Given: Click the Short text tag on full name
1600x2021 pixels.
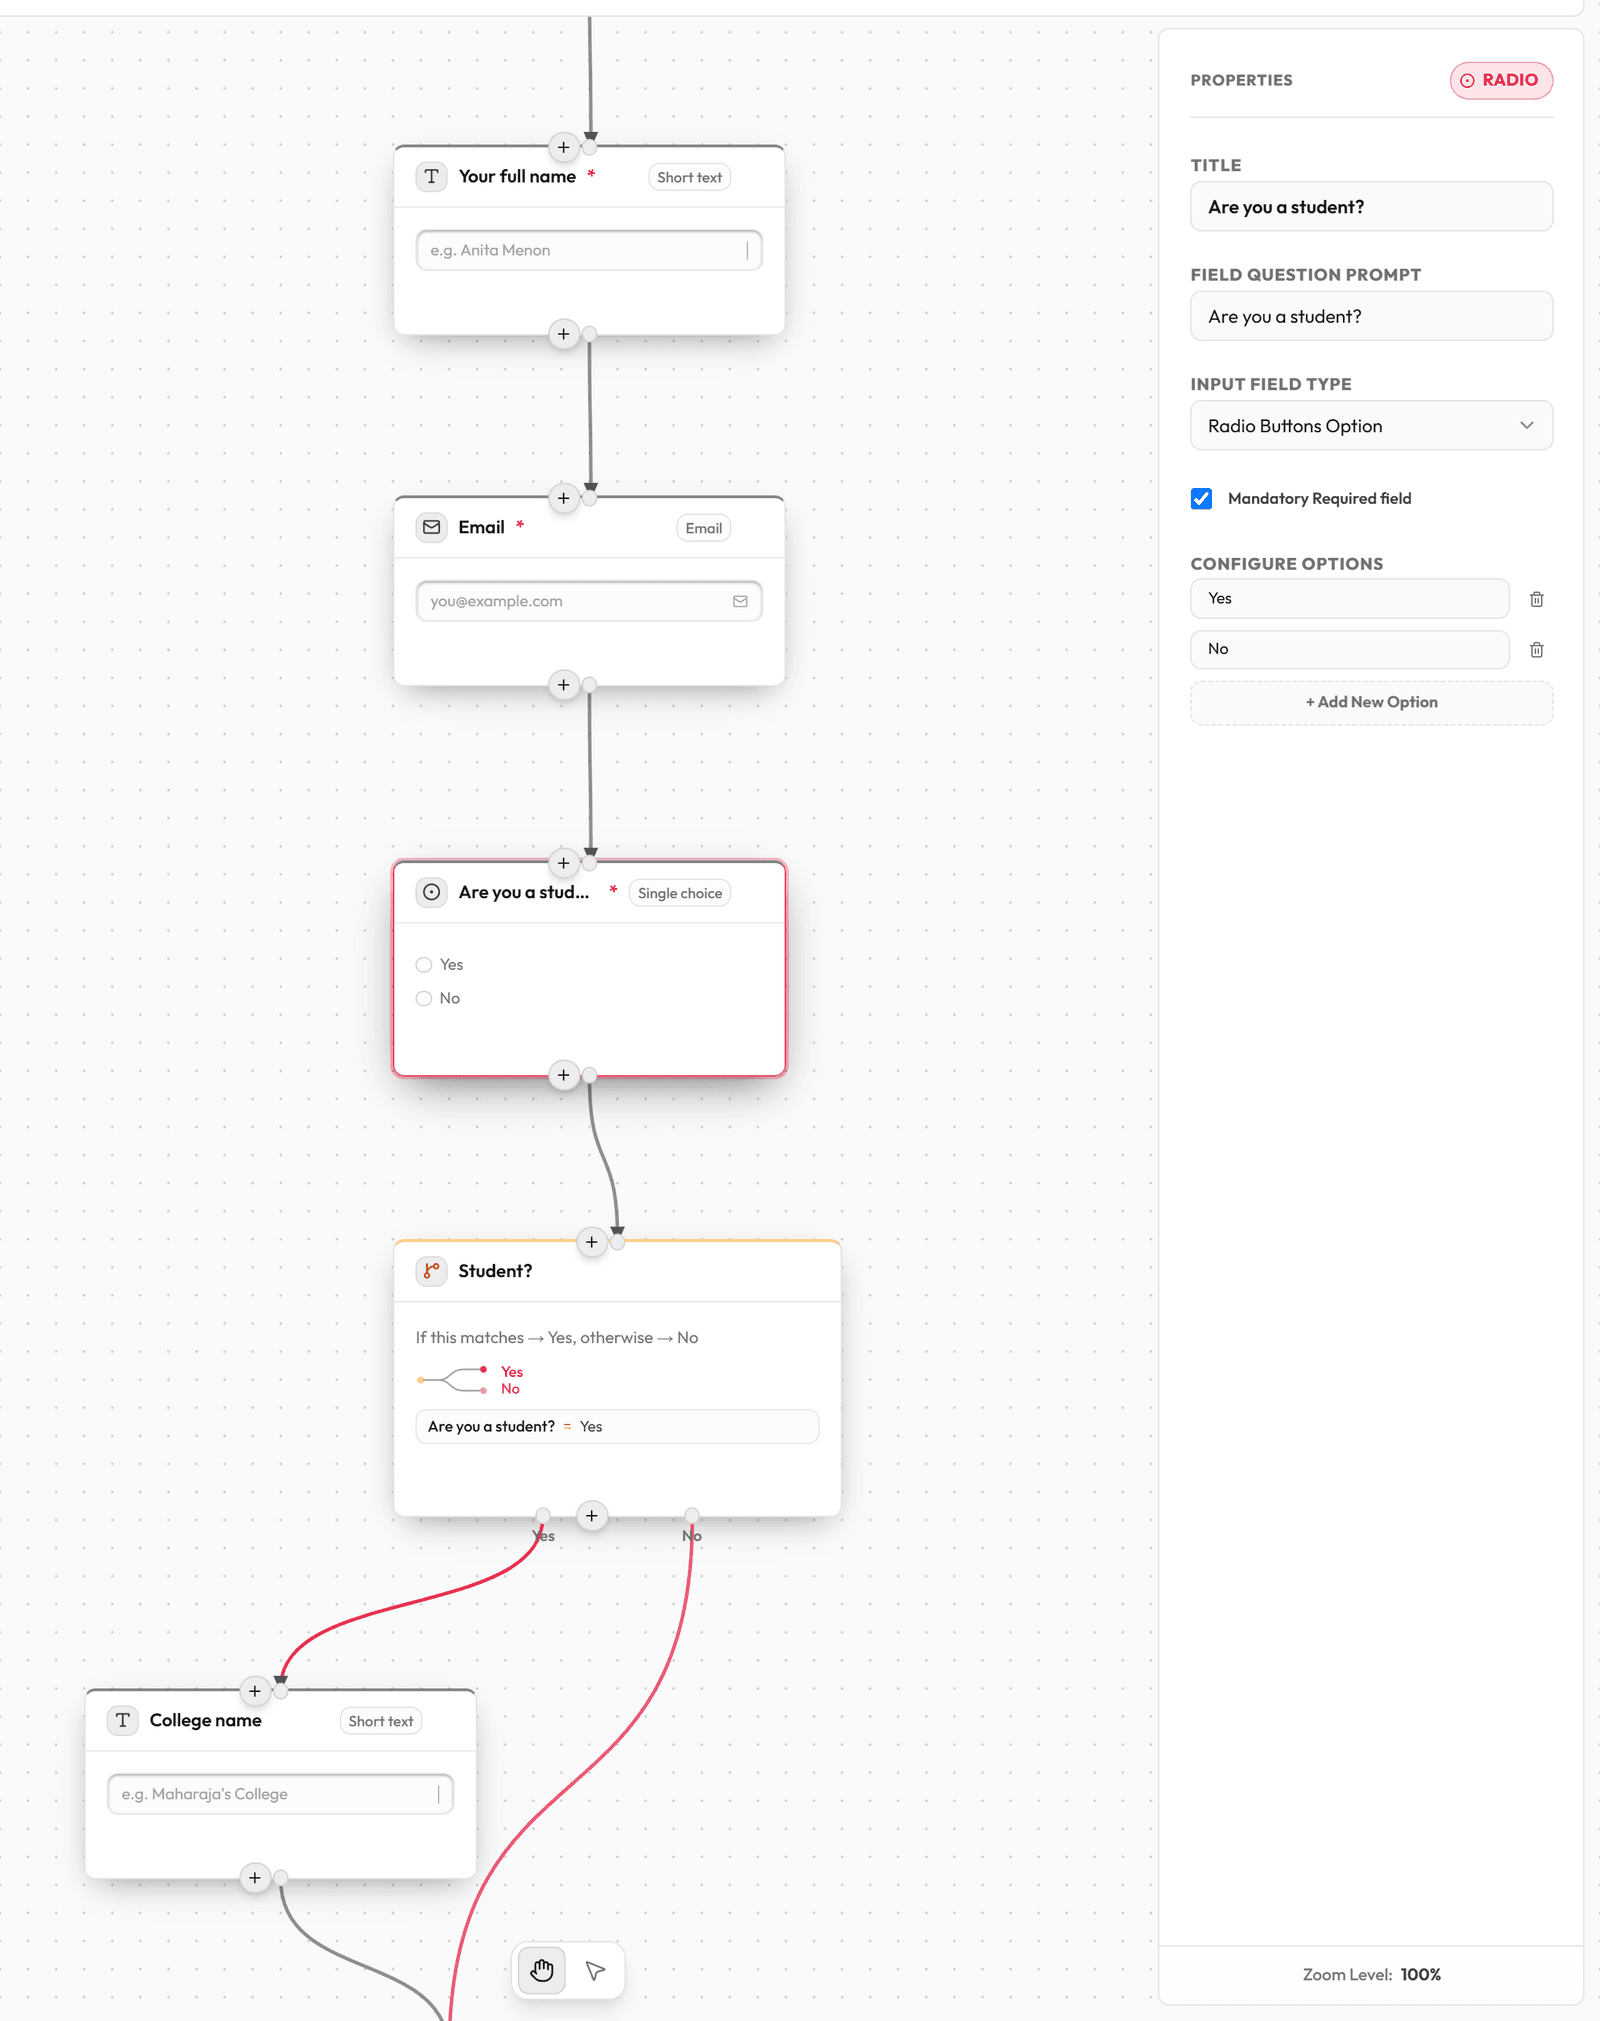Looking at the screenshot, I should pyautogui.click(x=689, y=177).
